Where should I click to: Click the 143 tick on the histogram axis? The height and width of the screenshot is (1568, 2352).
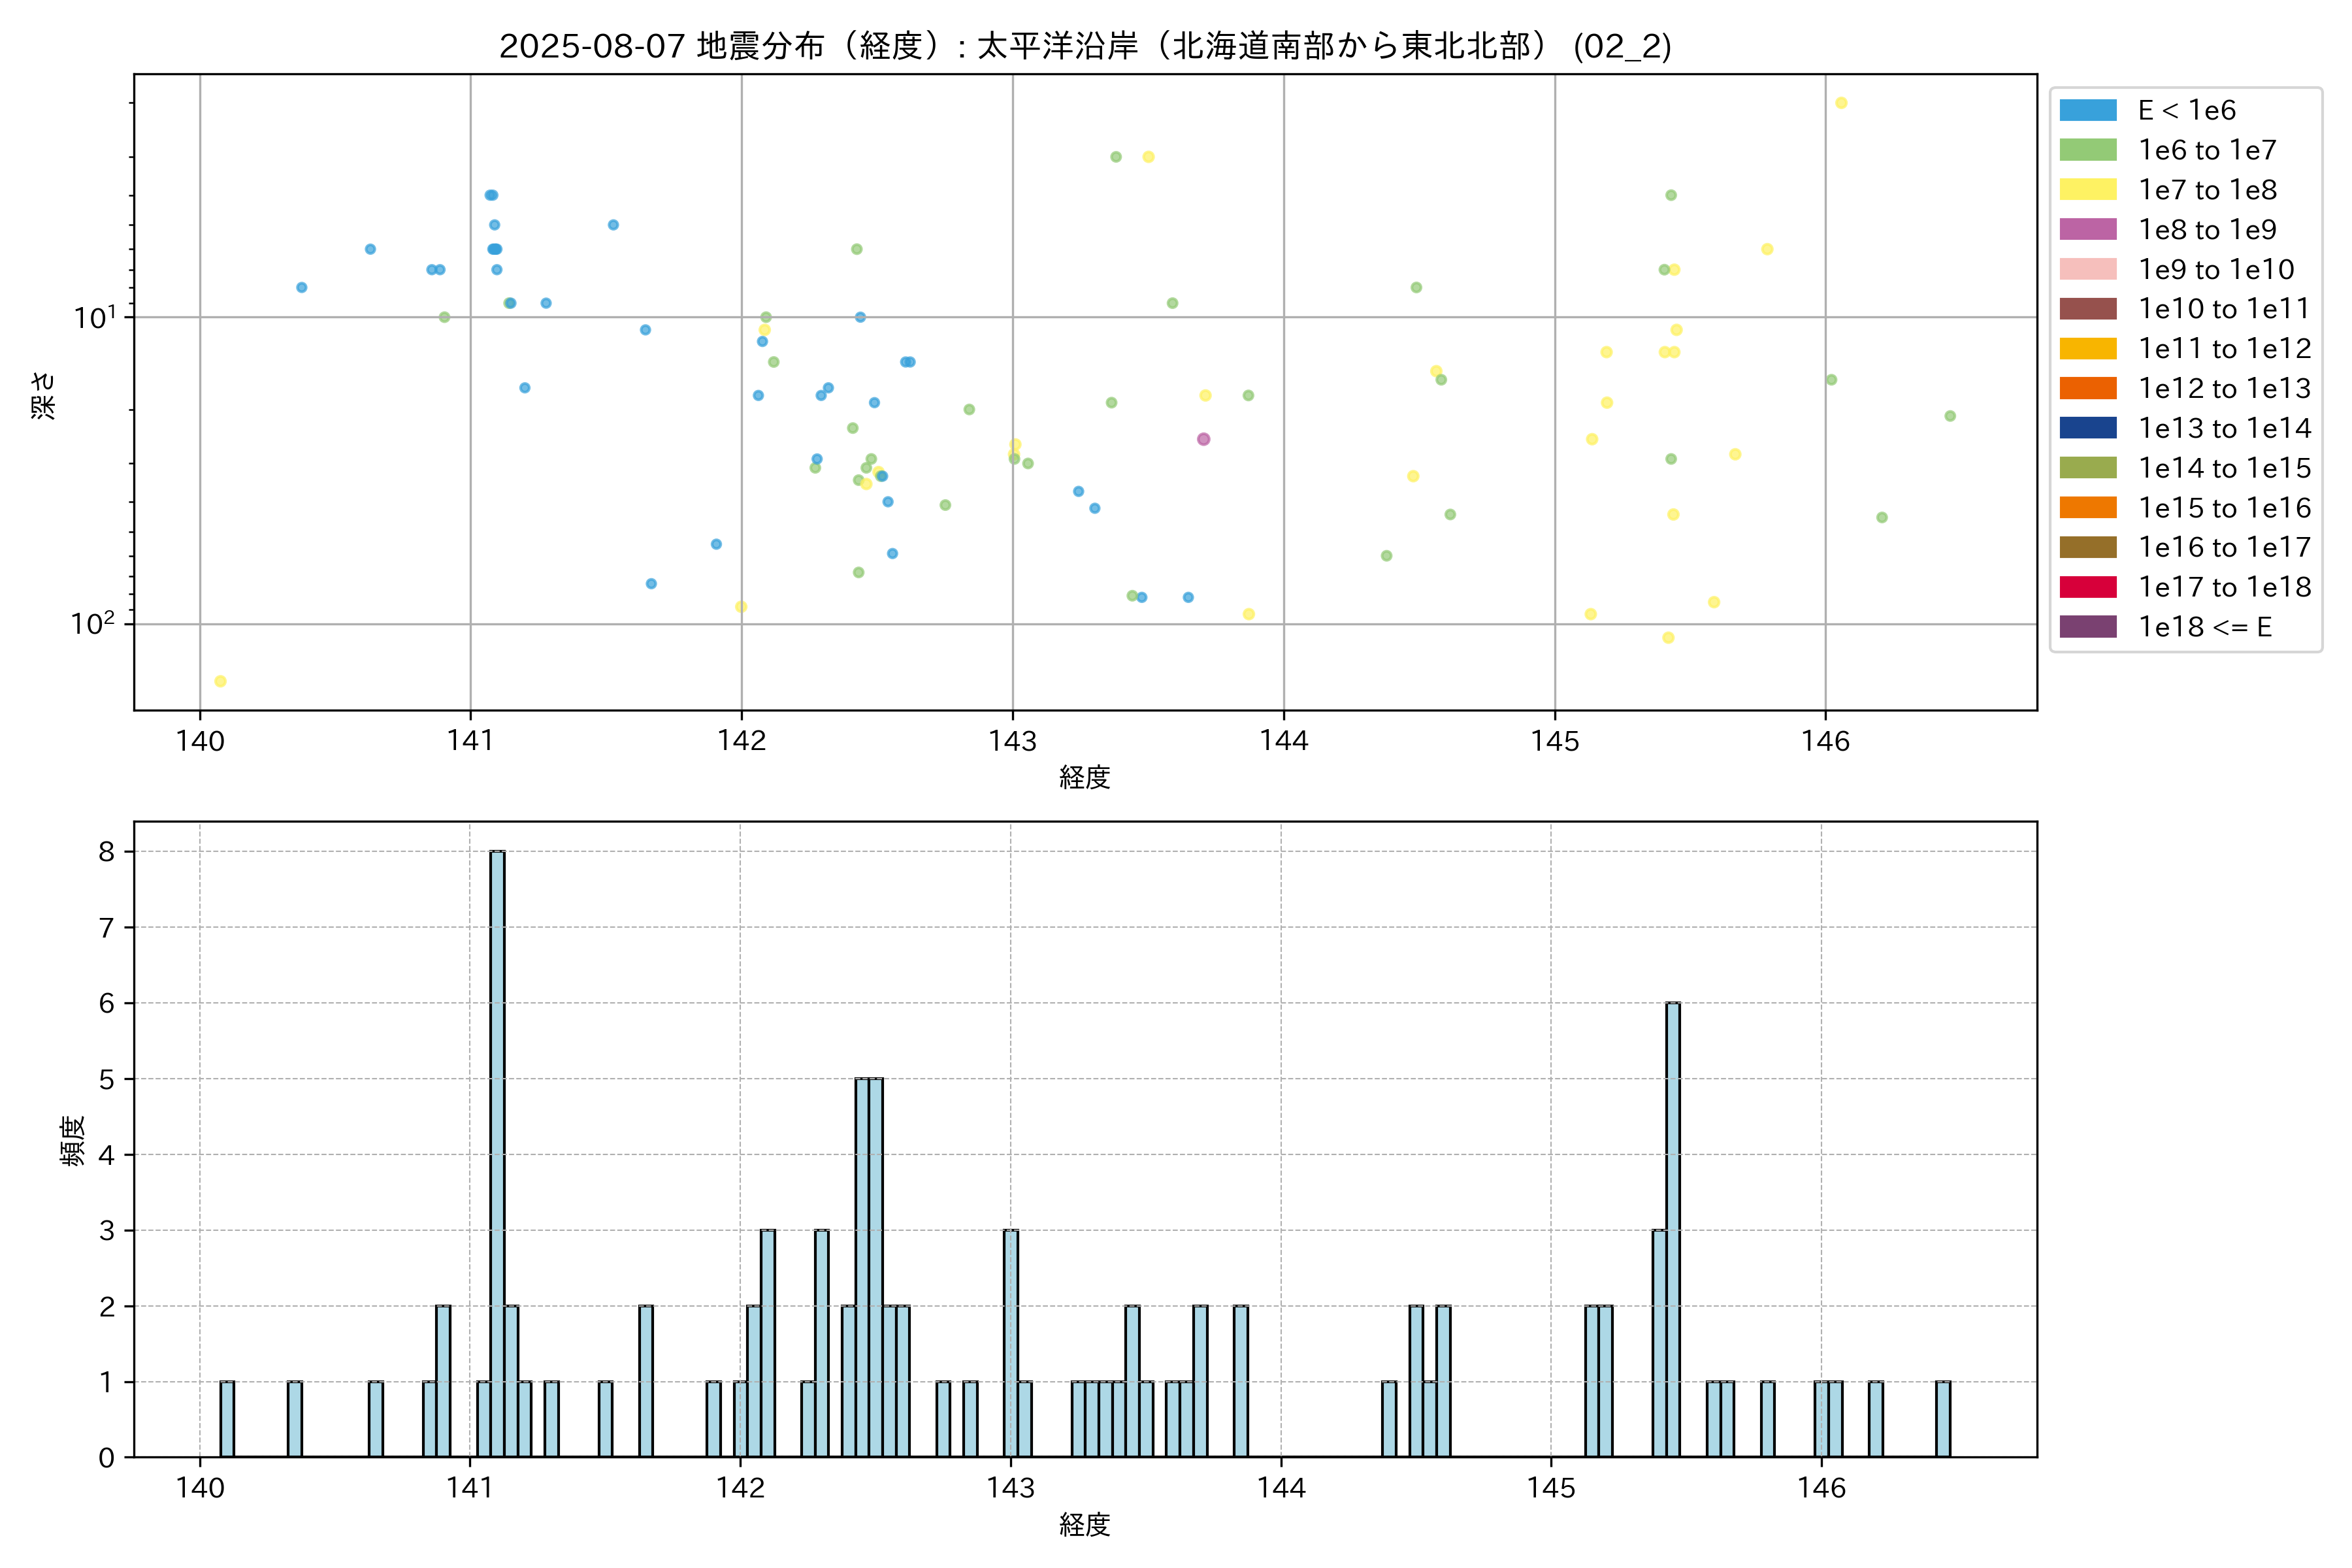tap(1010, 1488)
